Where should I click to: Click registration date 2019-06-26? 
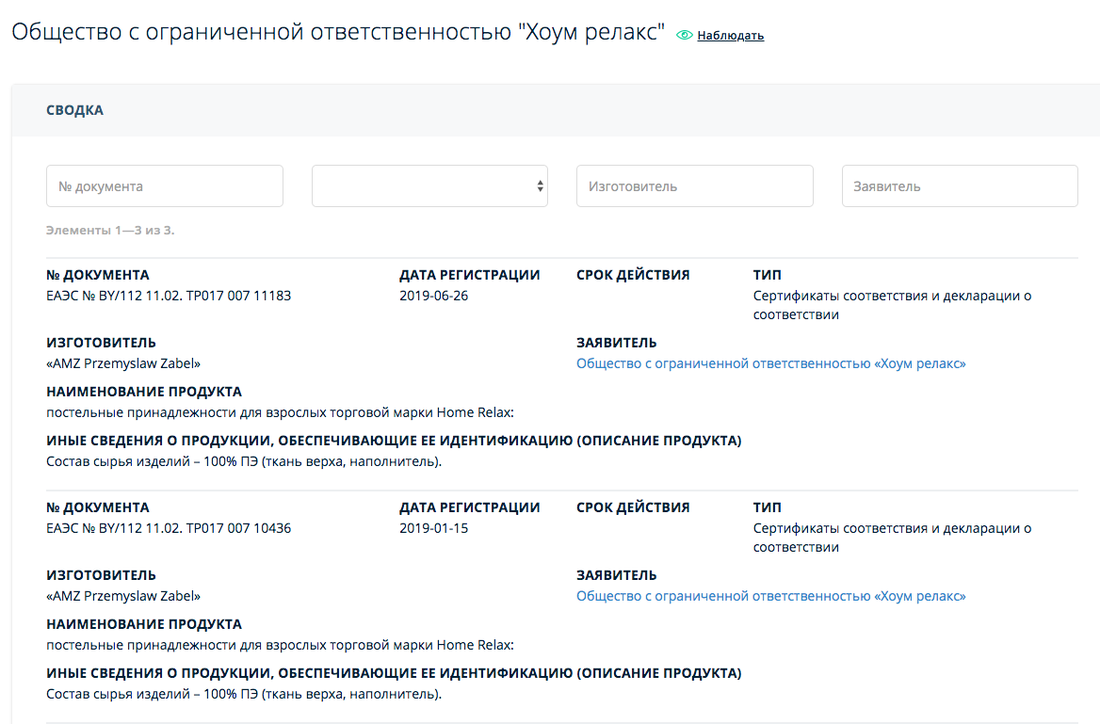point(434,295)
